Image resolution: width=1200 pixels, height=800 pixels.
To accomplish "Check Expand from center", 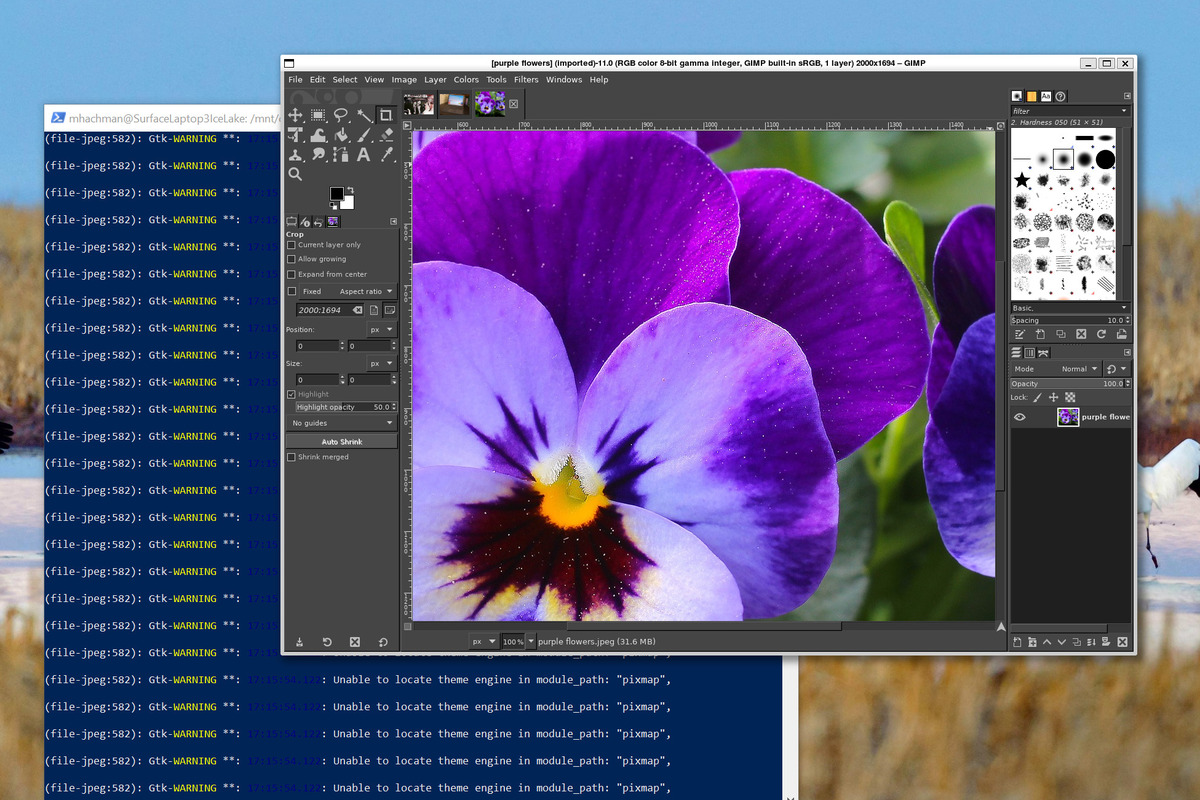I will click(291, 274).
